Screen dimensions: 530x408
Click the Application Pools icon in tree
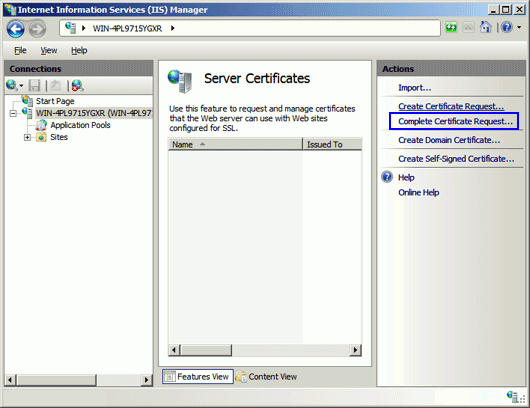(x=41, y=125)
